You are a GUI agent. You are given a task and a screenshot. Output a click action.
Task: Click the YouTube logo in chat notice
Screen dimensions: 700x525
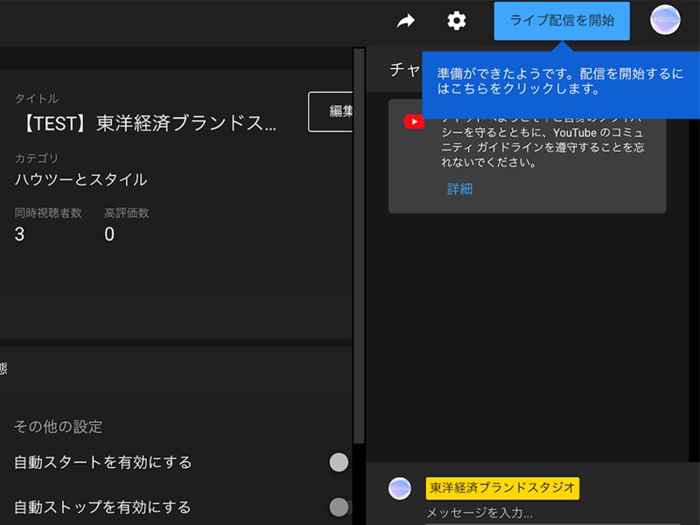tap(414, 122)
